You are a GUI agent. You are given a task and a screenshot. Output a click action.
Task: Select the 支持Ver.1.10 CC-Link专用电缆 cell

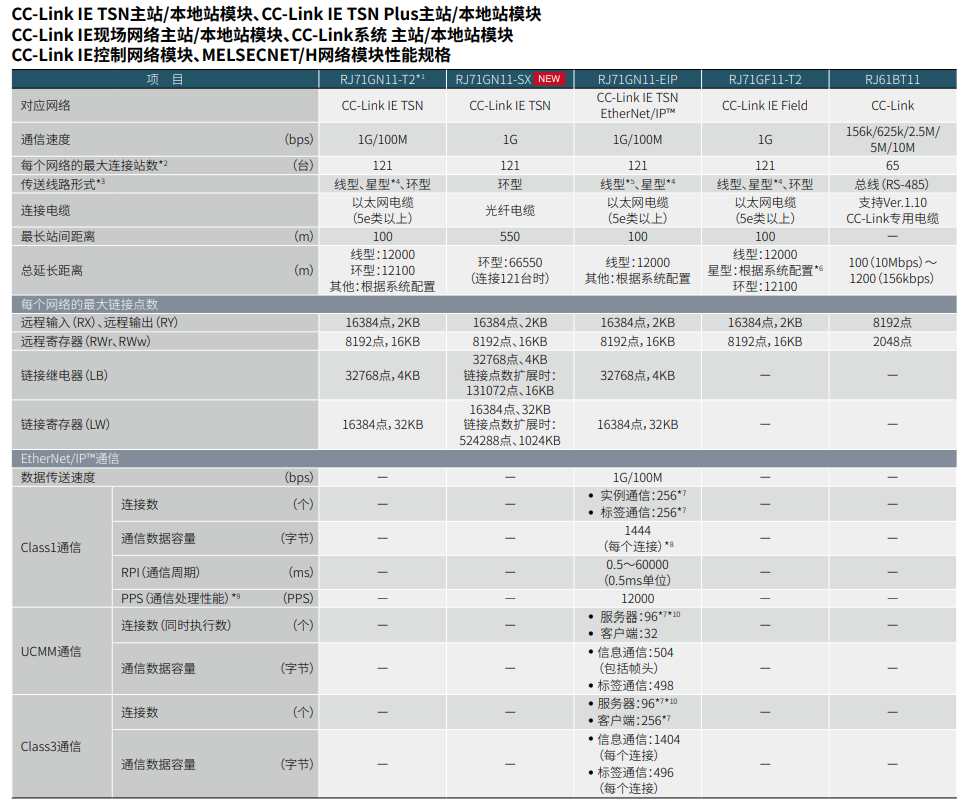[x=892, y=211]
